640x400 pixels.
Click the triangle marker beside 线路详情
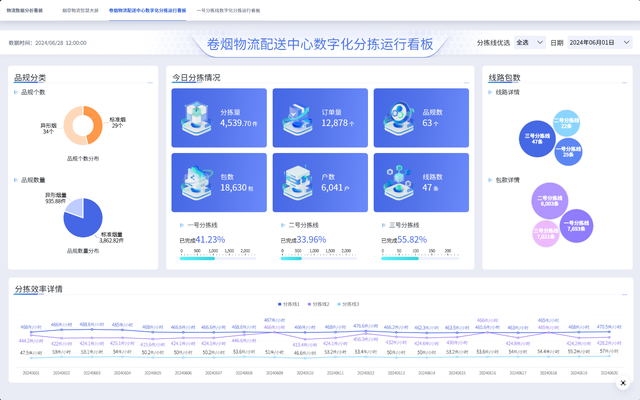[x=490, y=92]
